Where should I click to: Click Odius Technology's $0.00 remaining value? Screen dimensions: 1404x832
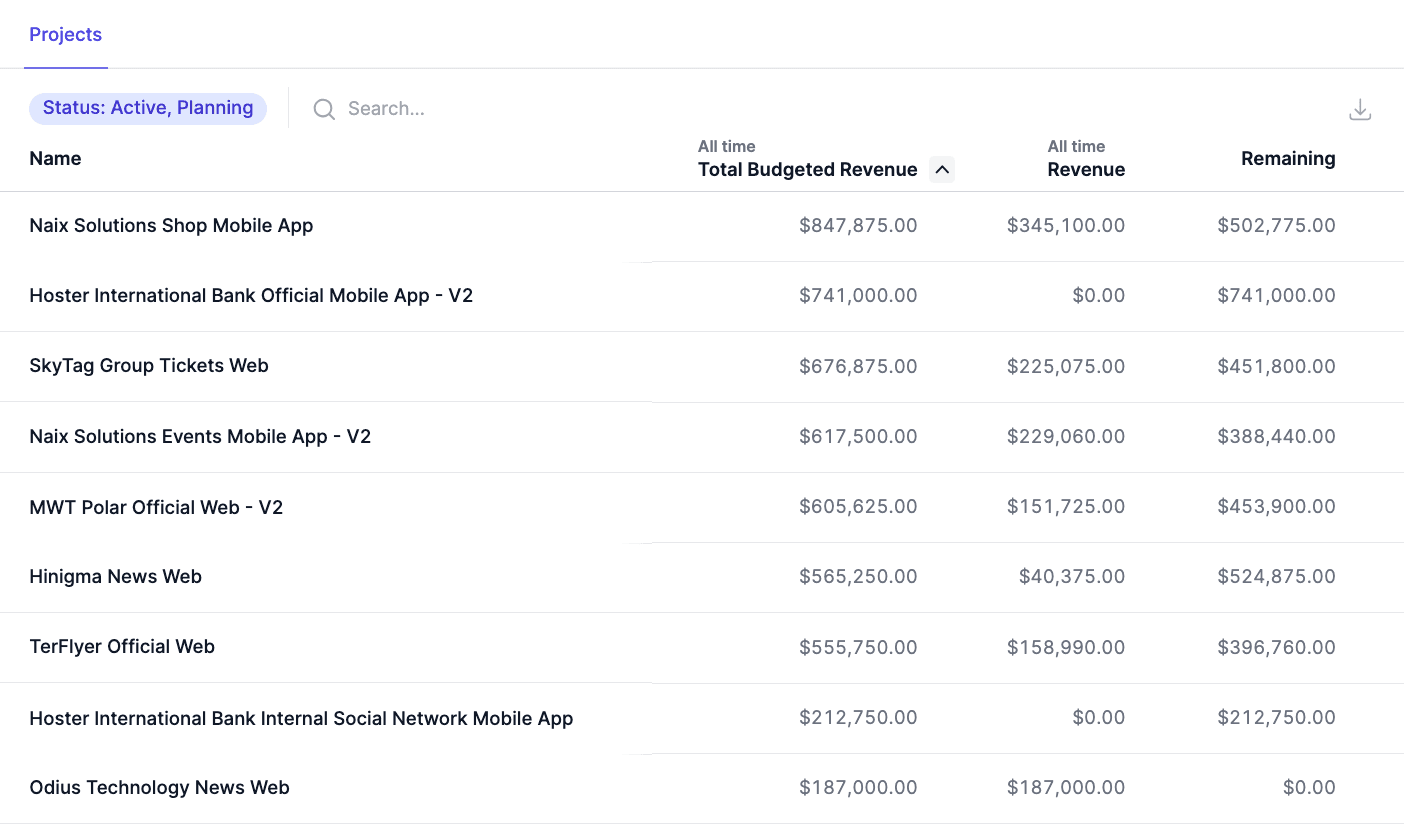click(x=1309, y=788)
